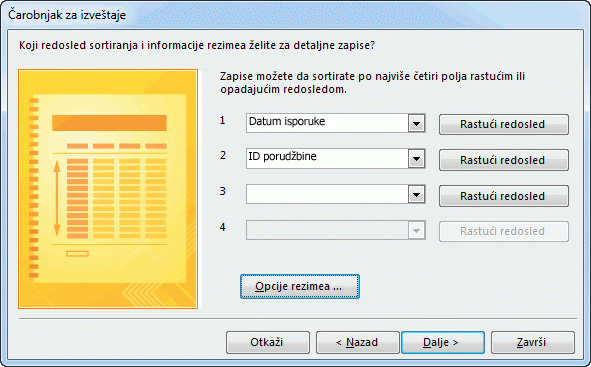Toggle Rastući redosled for sort field 3

coord(504,196)
